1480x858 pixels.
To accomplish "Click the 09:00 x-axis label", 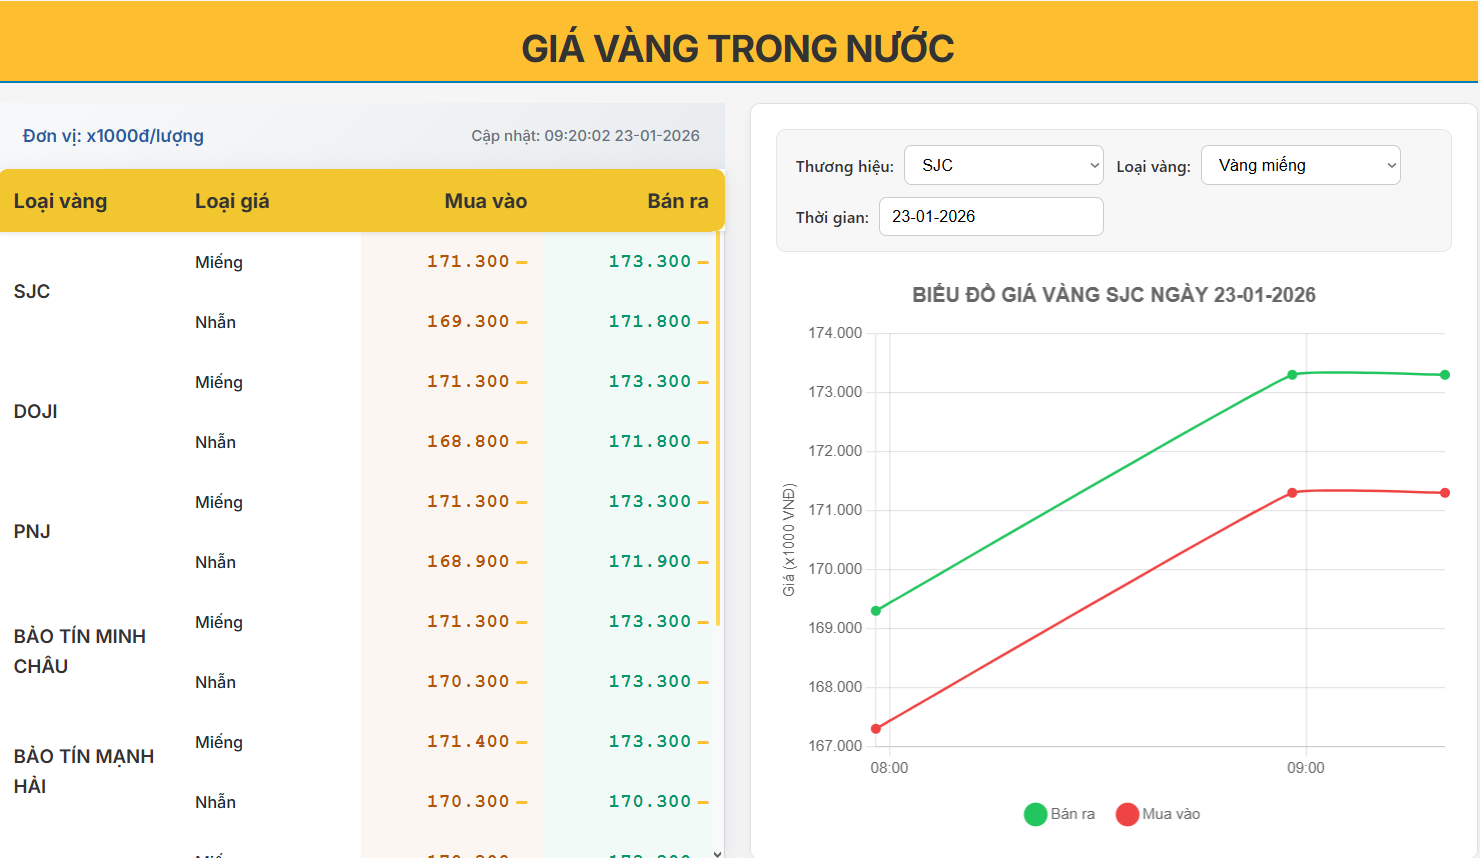I will click(1305, 768).
